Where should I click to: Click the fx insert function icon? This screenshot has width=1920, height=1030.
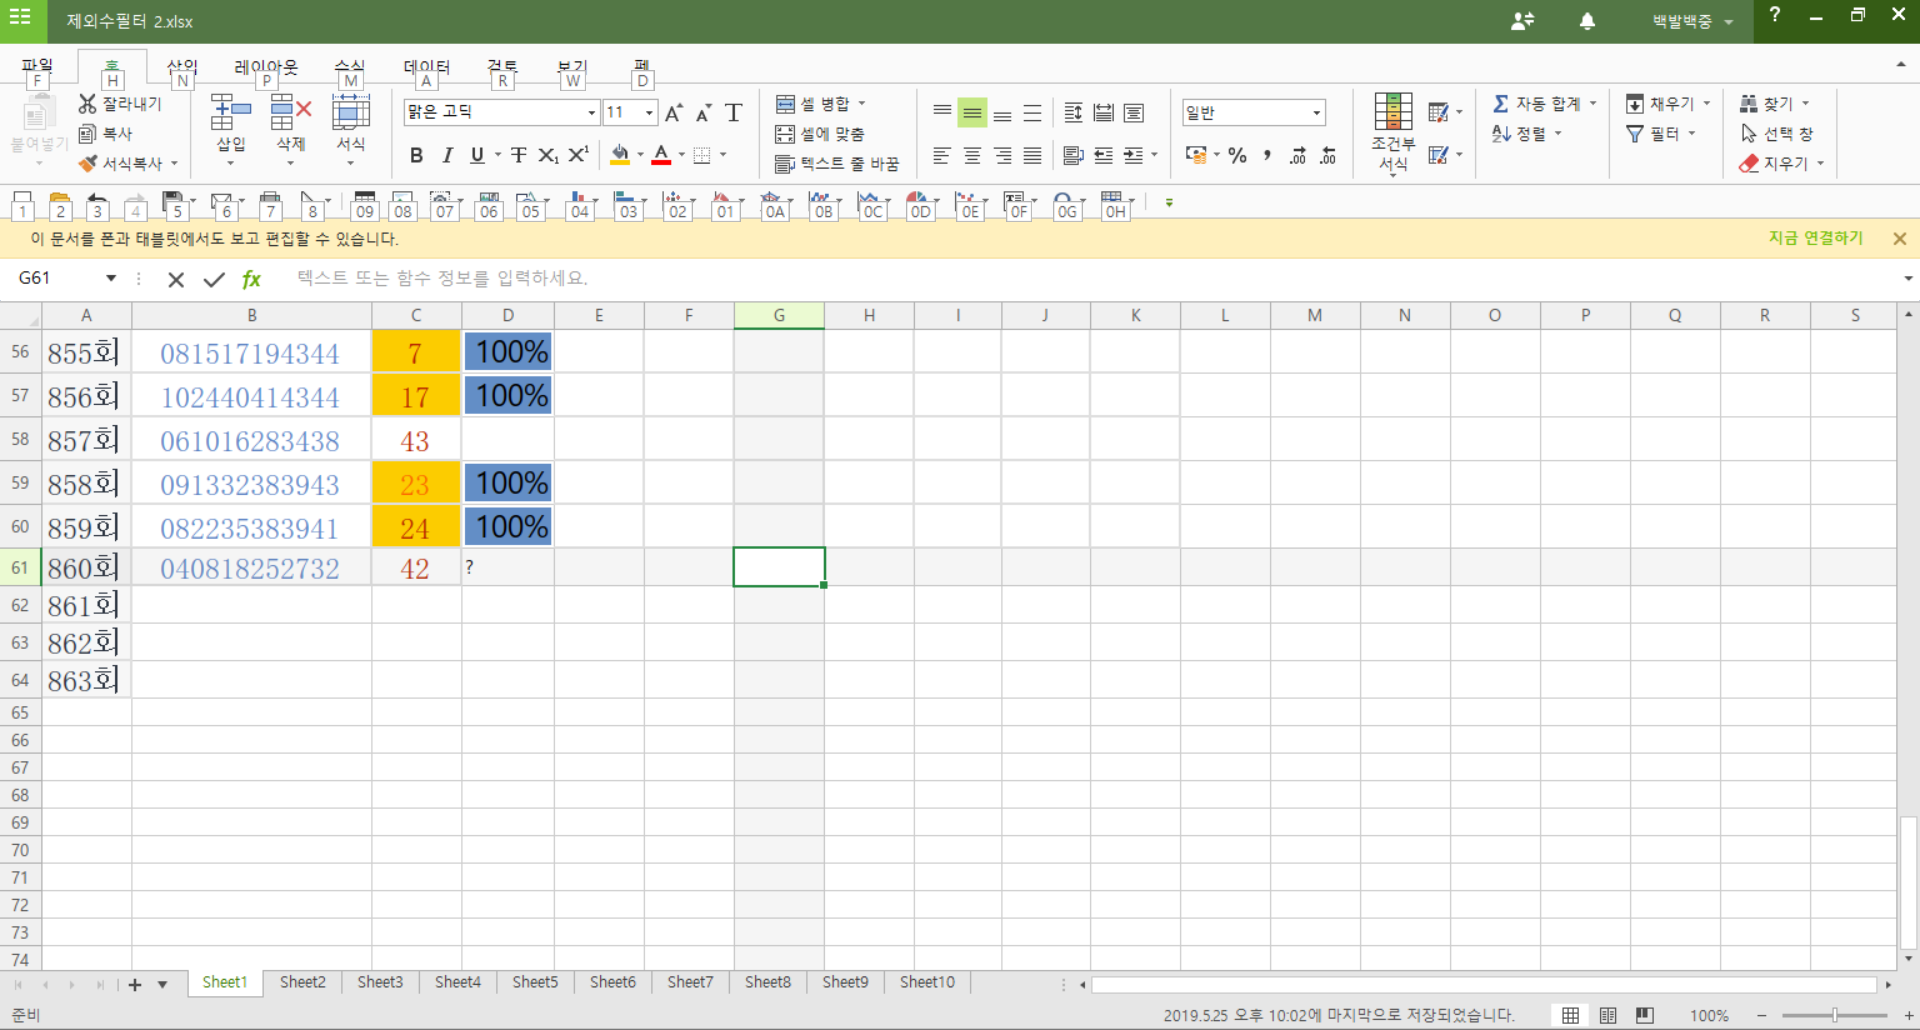[x=251, y=279]
